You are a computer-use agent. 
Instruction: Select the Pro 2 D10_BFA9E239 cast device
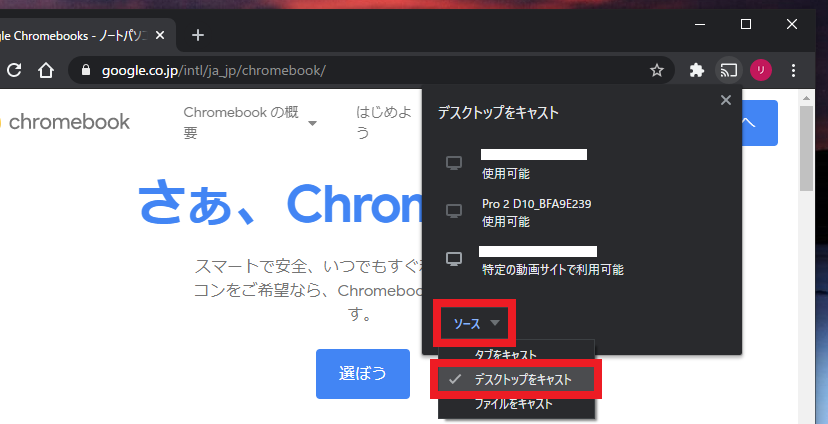536,211
